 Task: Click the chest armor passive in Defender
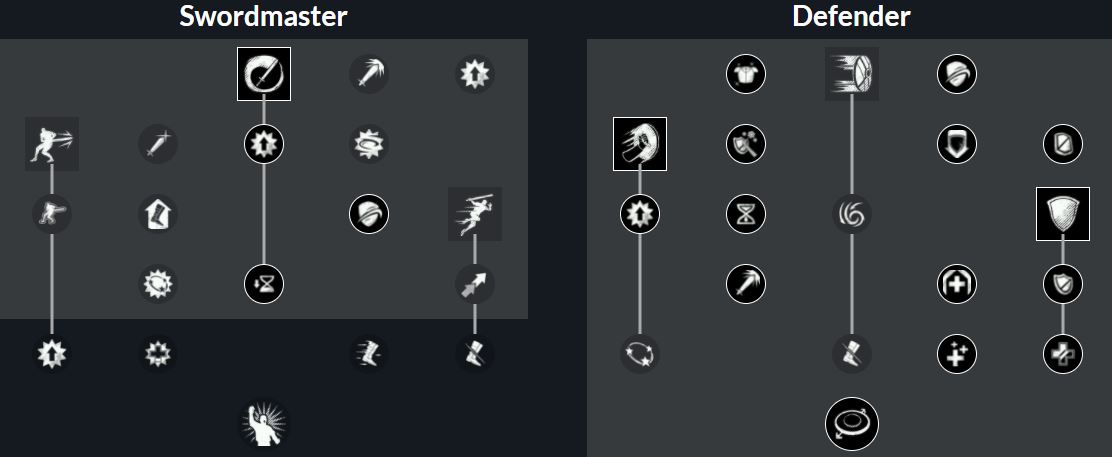(746, 74)
